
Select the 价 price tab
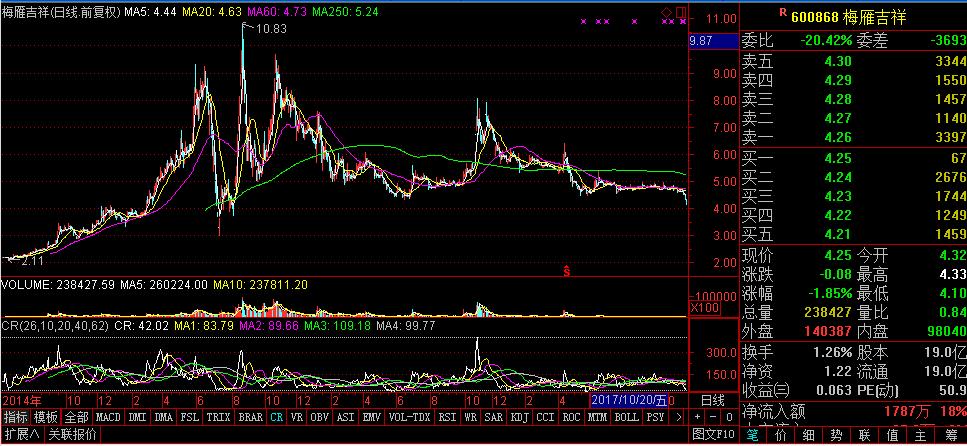point(780,435)
